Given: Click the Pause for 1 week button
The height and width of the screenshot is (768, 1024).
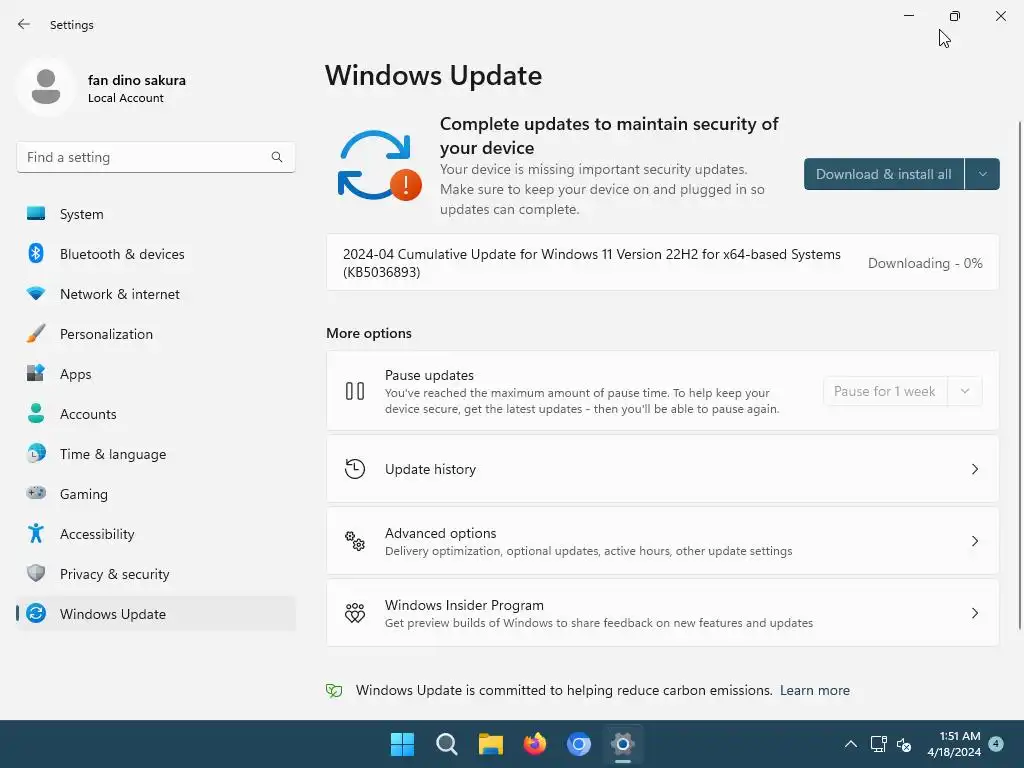Looking at the screenshot, I should coord(885,391).
